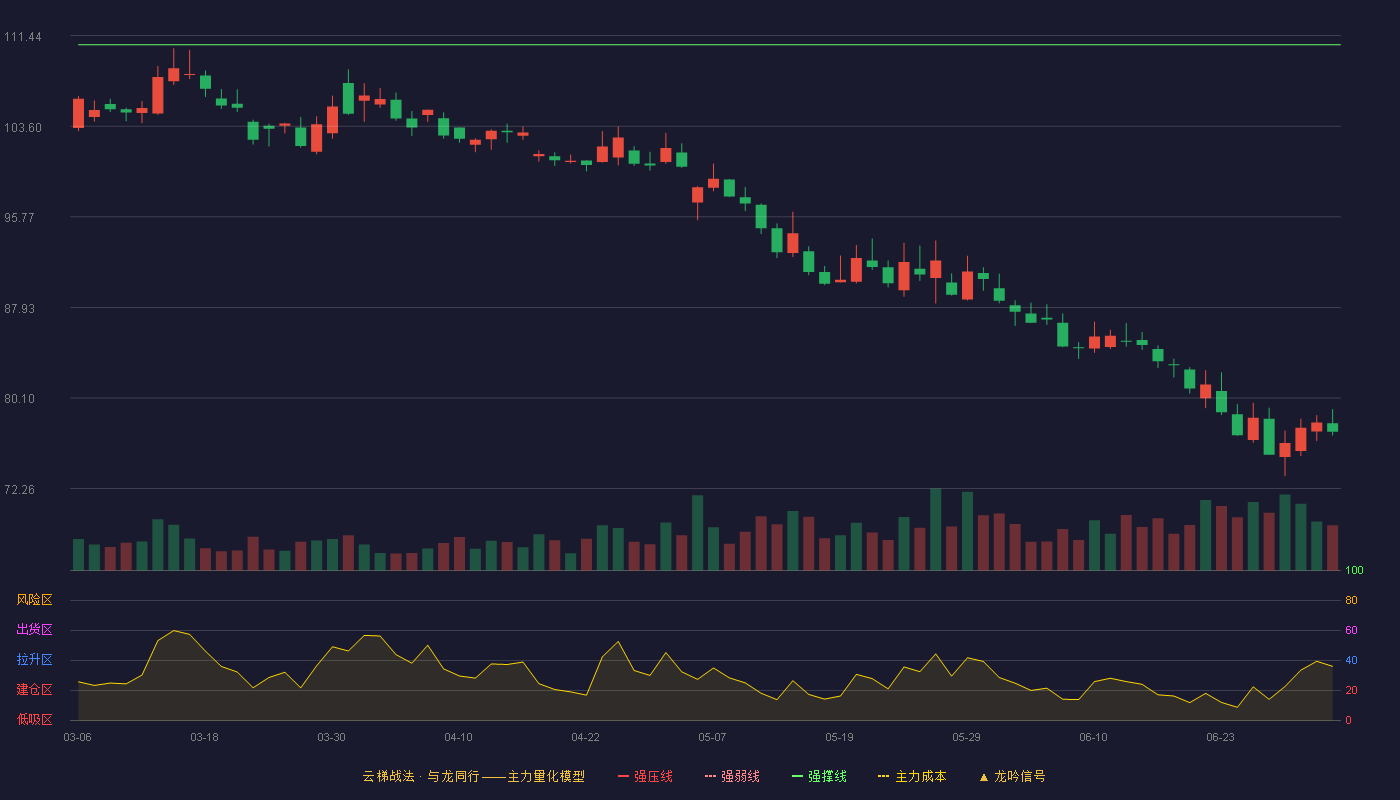Image resolution: width=1400 pixels, height=800 pixels.
Task: Click the 04-10 date label
Action: tap(458, 737)
